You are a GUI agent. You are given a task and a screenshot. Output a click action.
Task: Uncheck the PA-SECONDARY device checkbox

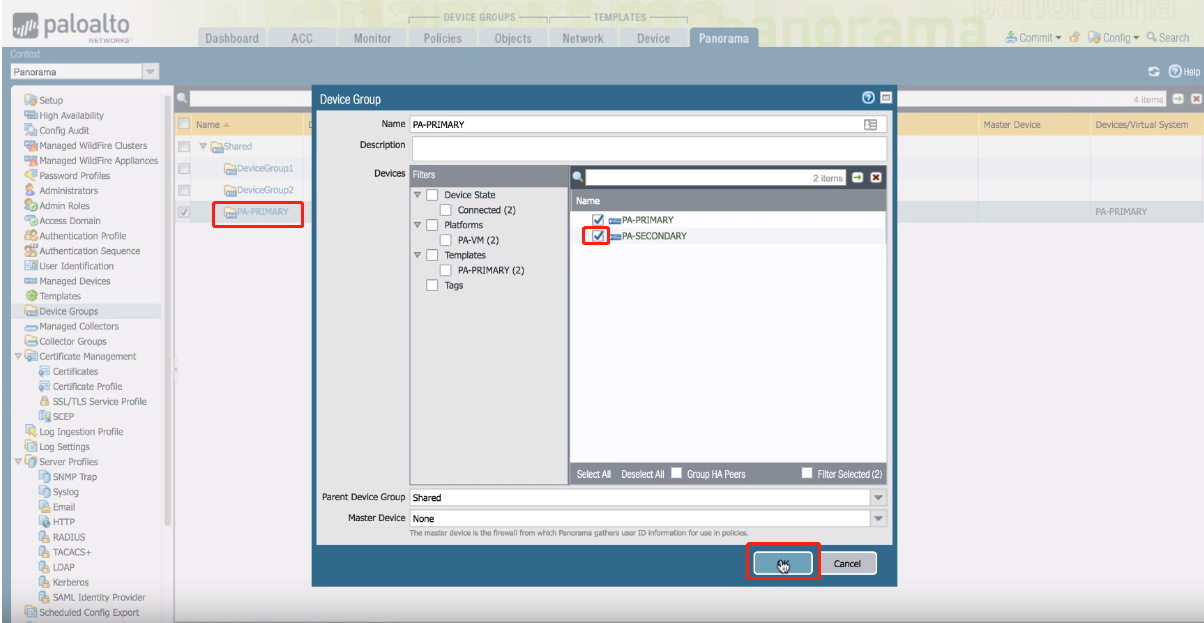(598, 236)
